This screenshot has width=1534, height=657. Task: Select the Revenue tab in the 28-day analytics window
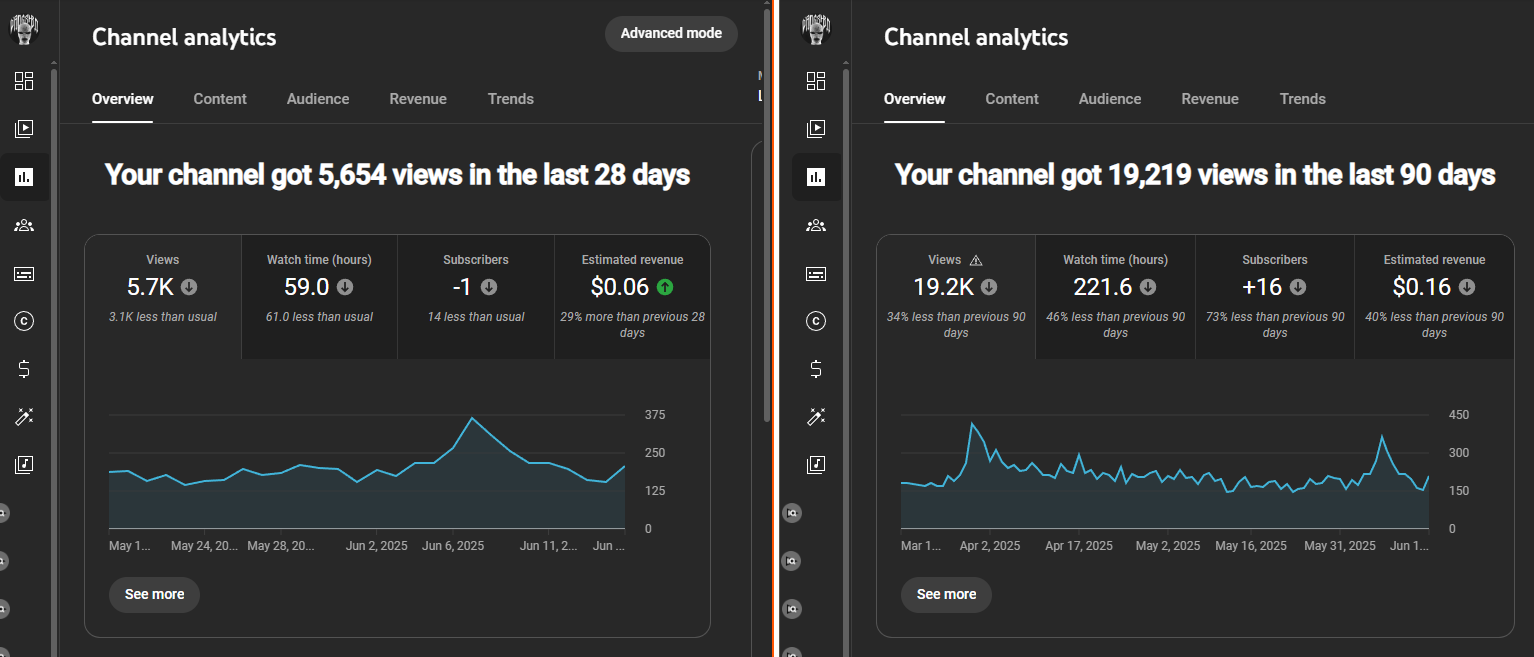[x=418, y=99]
